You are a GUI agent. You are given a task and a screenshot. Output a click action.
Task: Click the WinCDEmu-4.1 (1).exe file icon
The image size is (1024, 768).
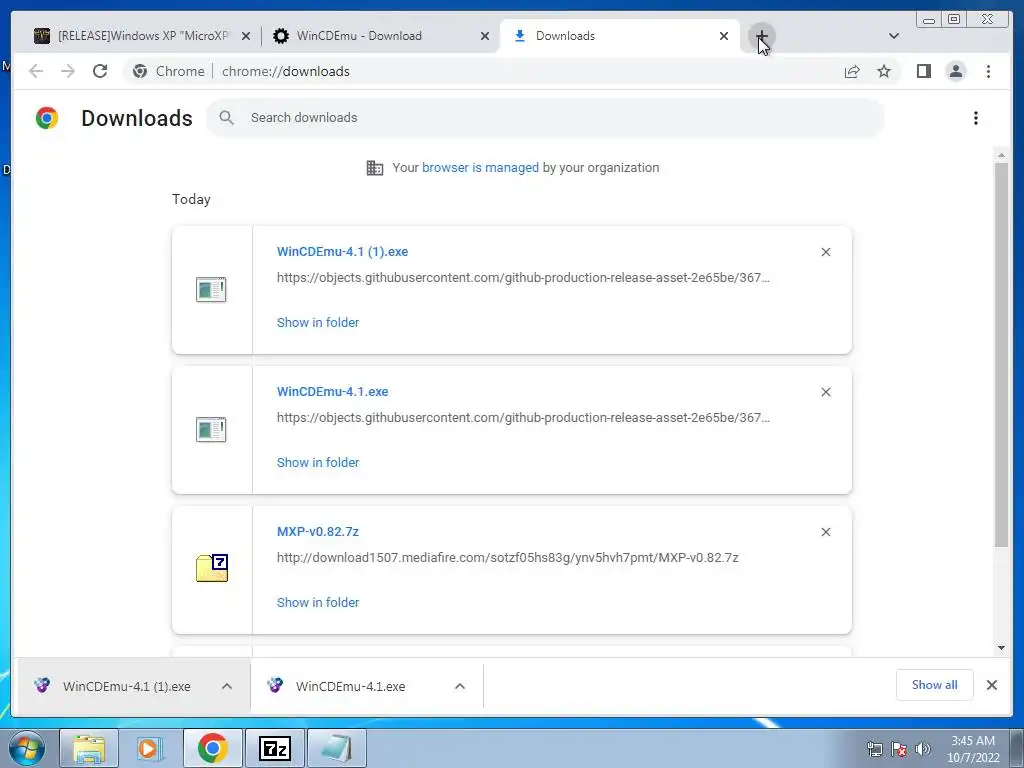coord(211,290)
